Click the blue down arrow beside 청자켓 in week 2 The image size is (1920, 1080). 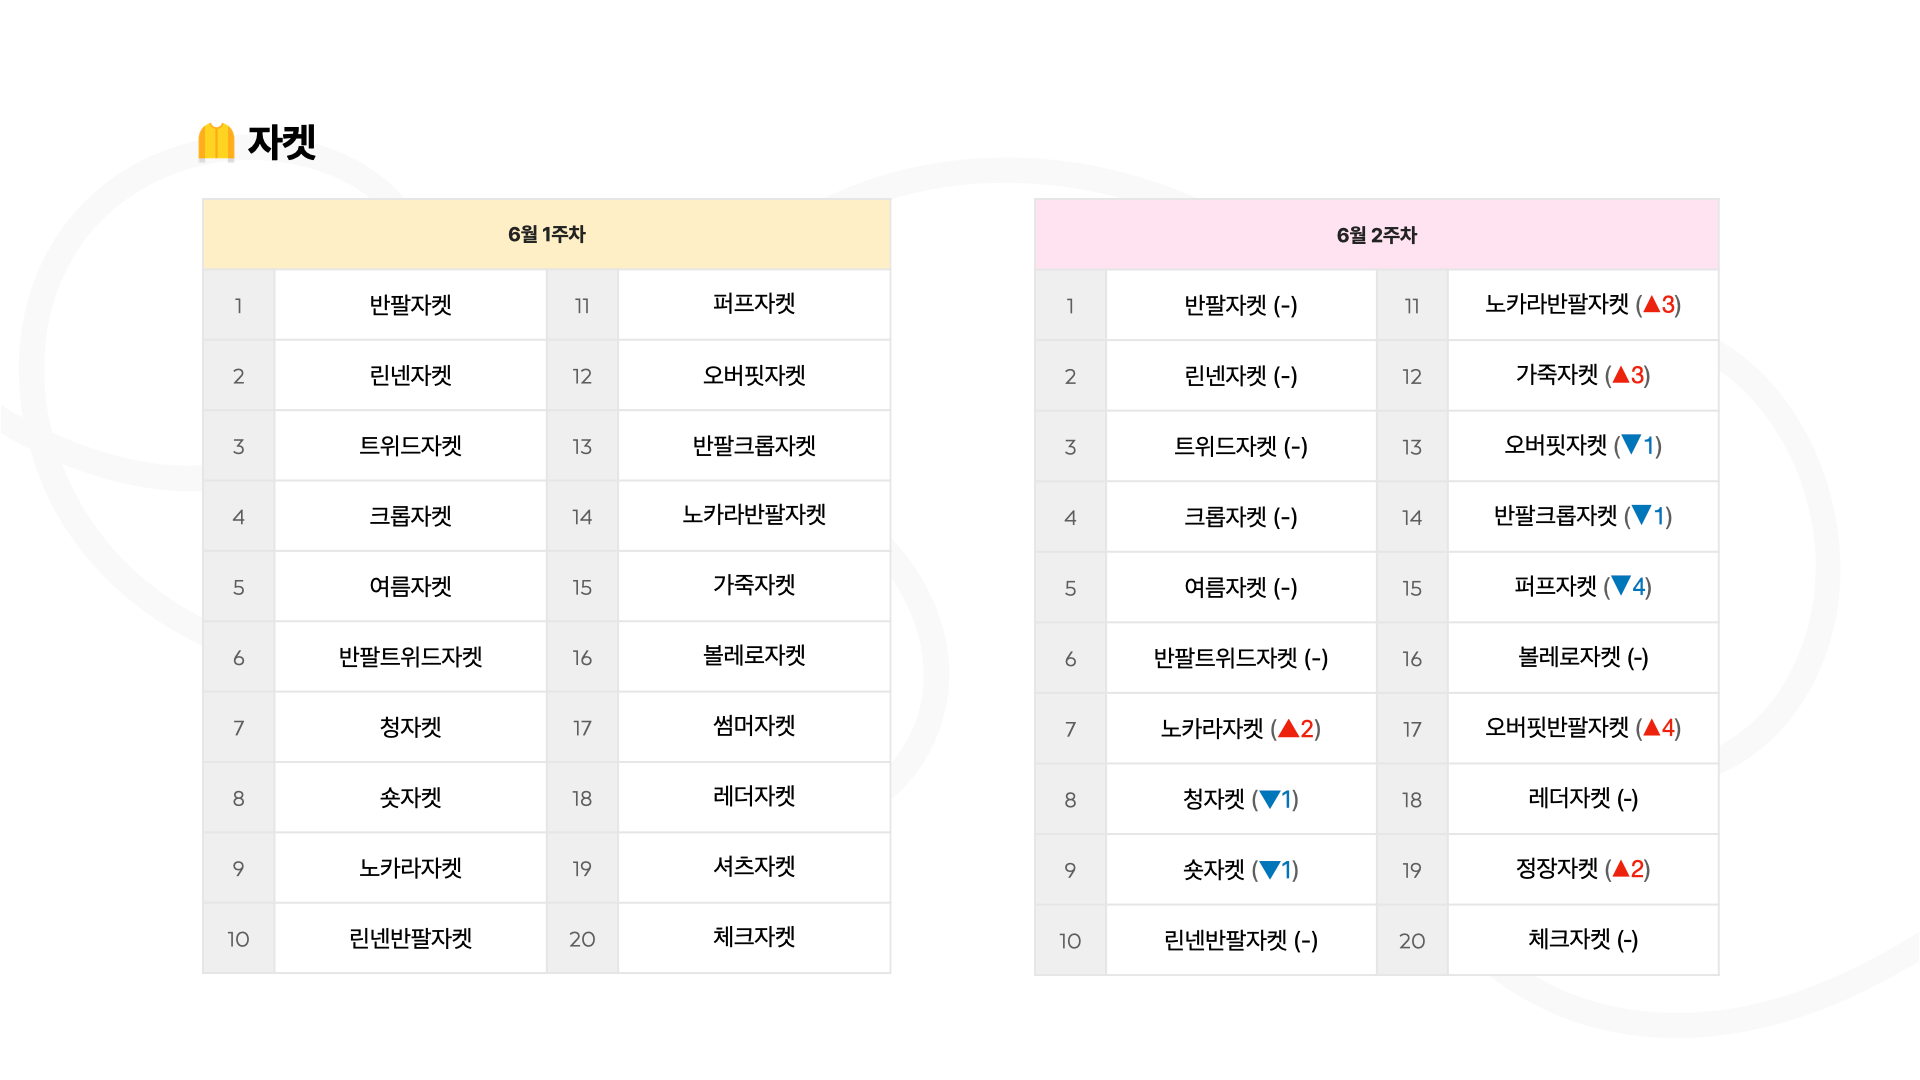point(1270,798)
